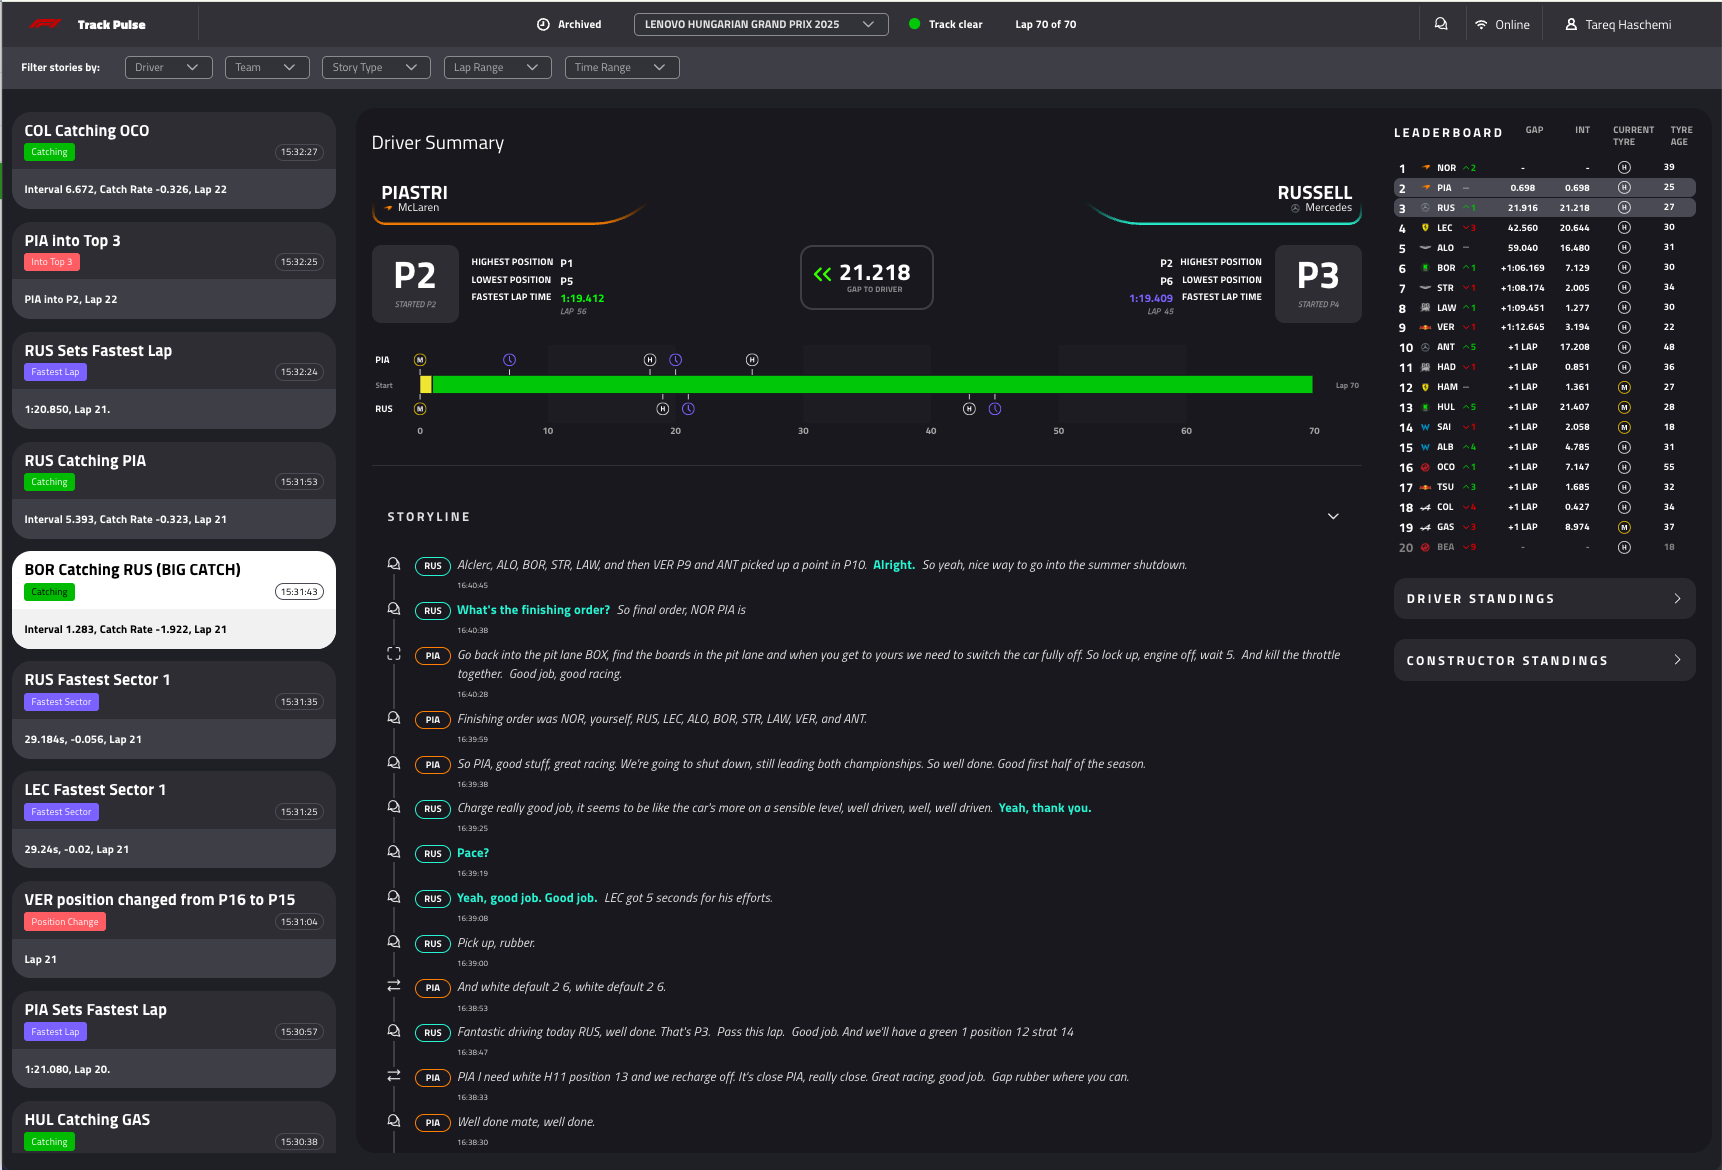Screen dimensions: 1722x1170
Task: Expand Driver Standings panel
Action: pos(1544,599)
